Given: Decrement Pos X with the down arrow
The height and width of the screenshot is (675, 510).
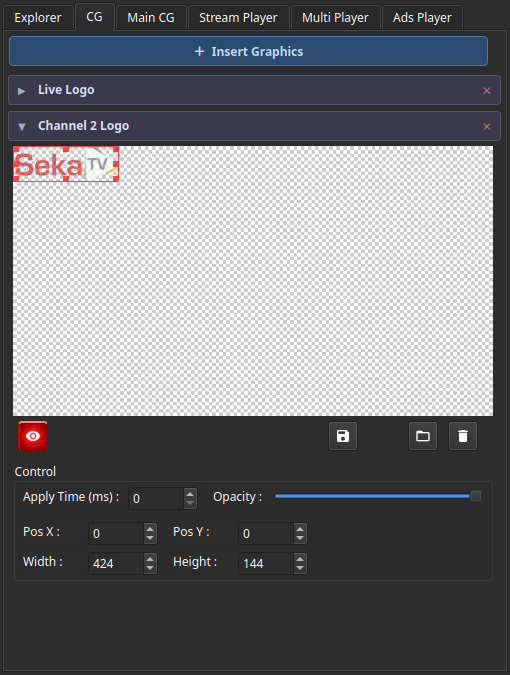Looking at the screenshot, I should (x=150, y=538).
